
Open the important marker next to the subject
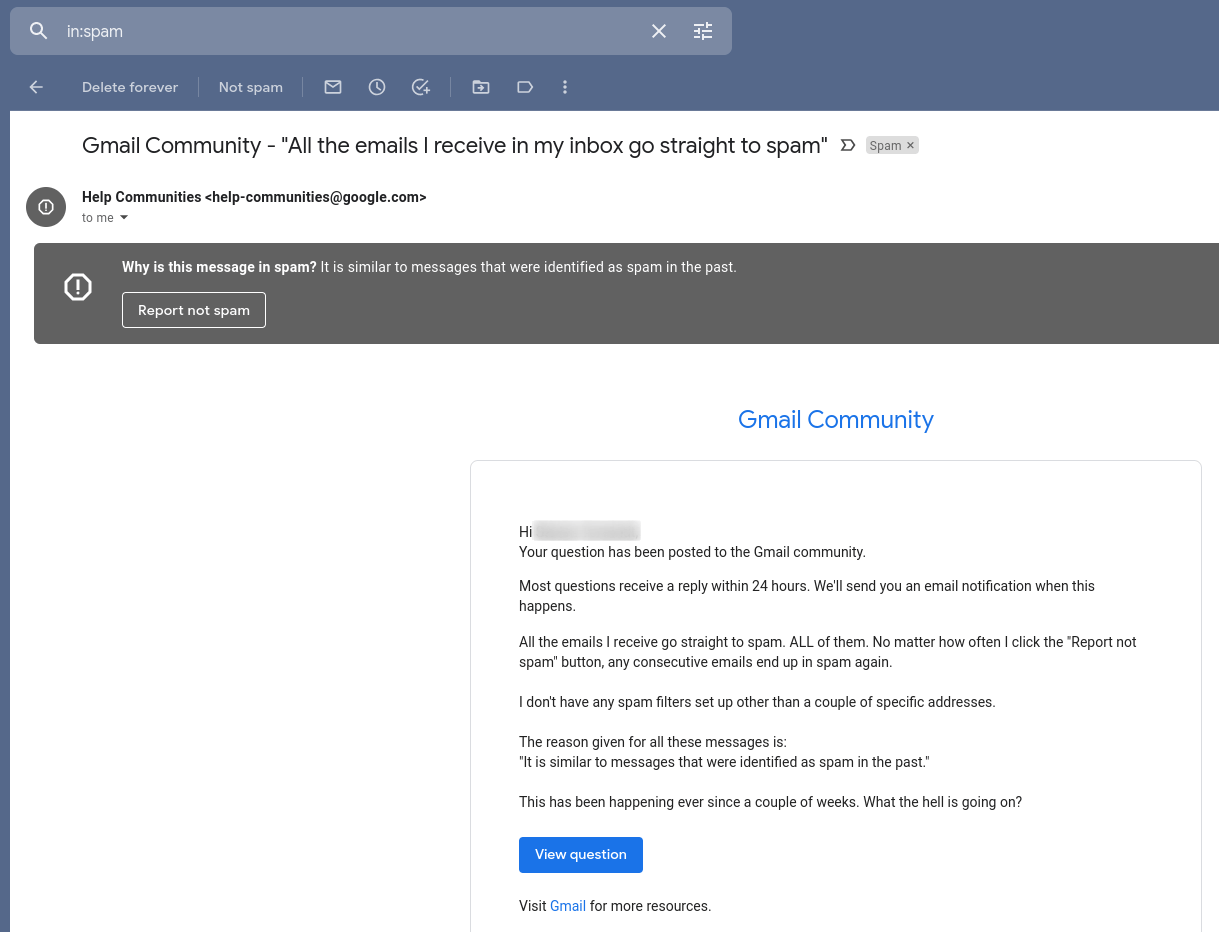point(848,145)
